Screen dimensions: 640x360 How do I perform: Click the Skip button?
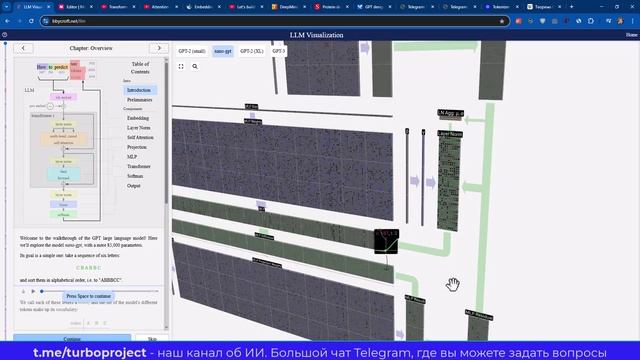[152, 338]
